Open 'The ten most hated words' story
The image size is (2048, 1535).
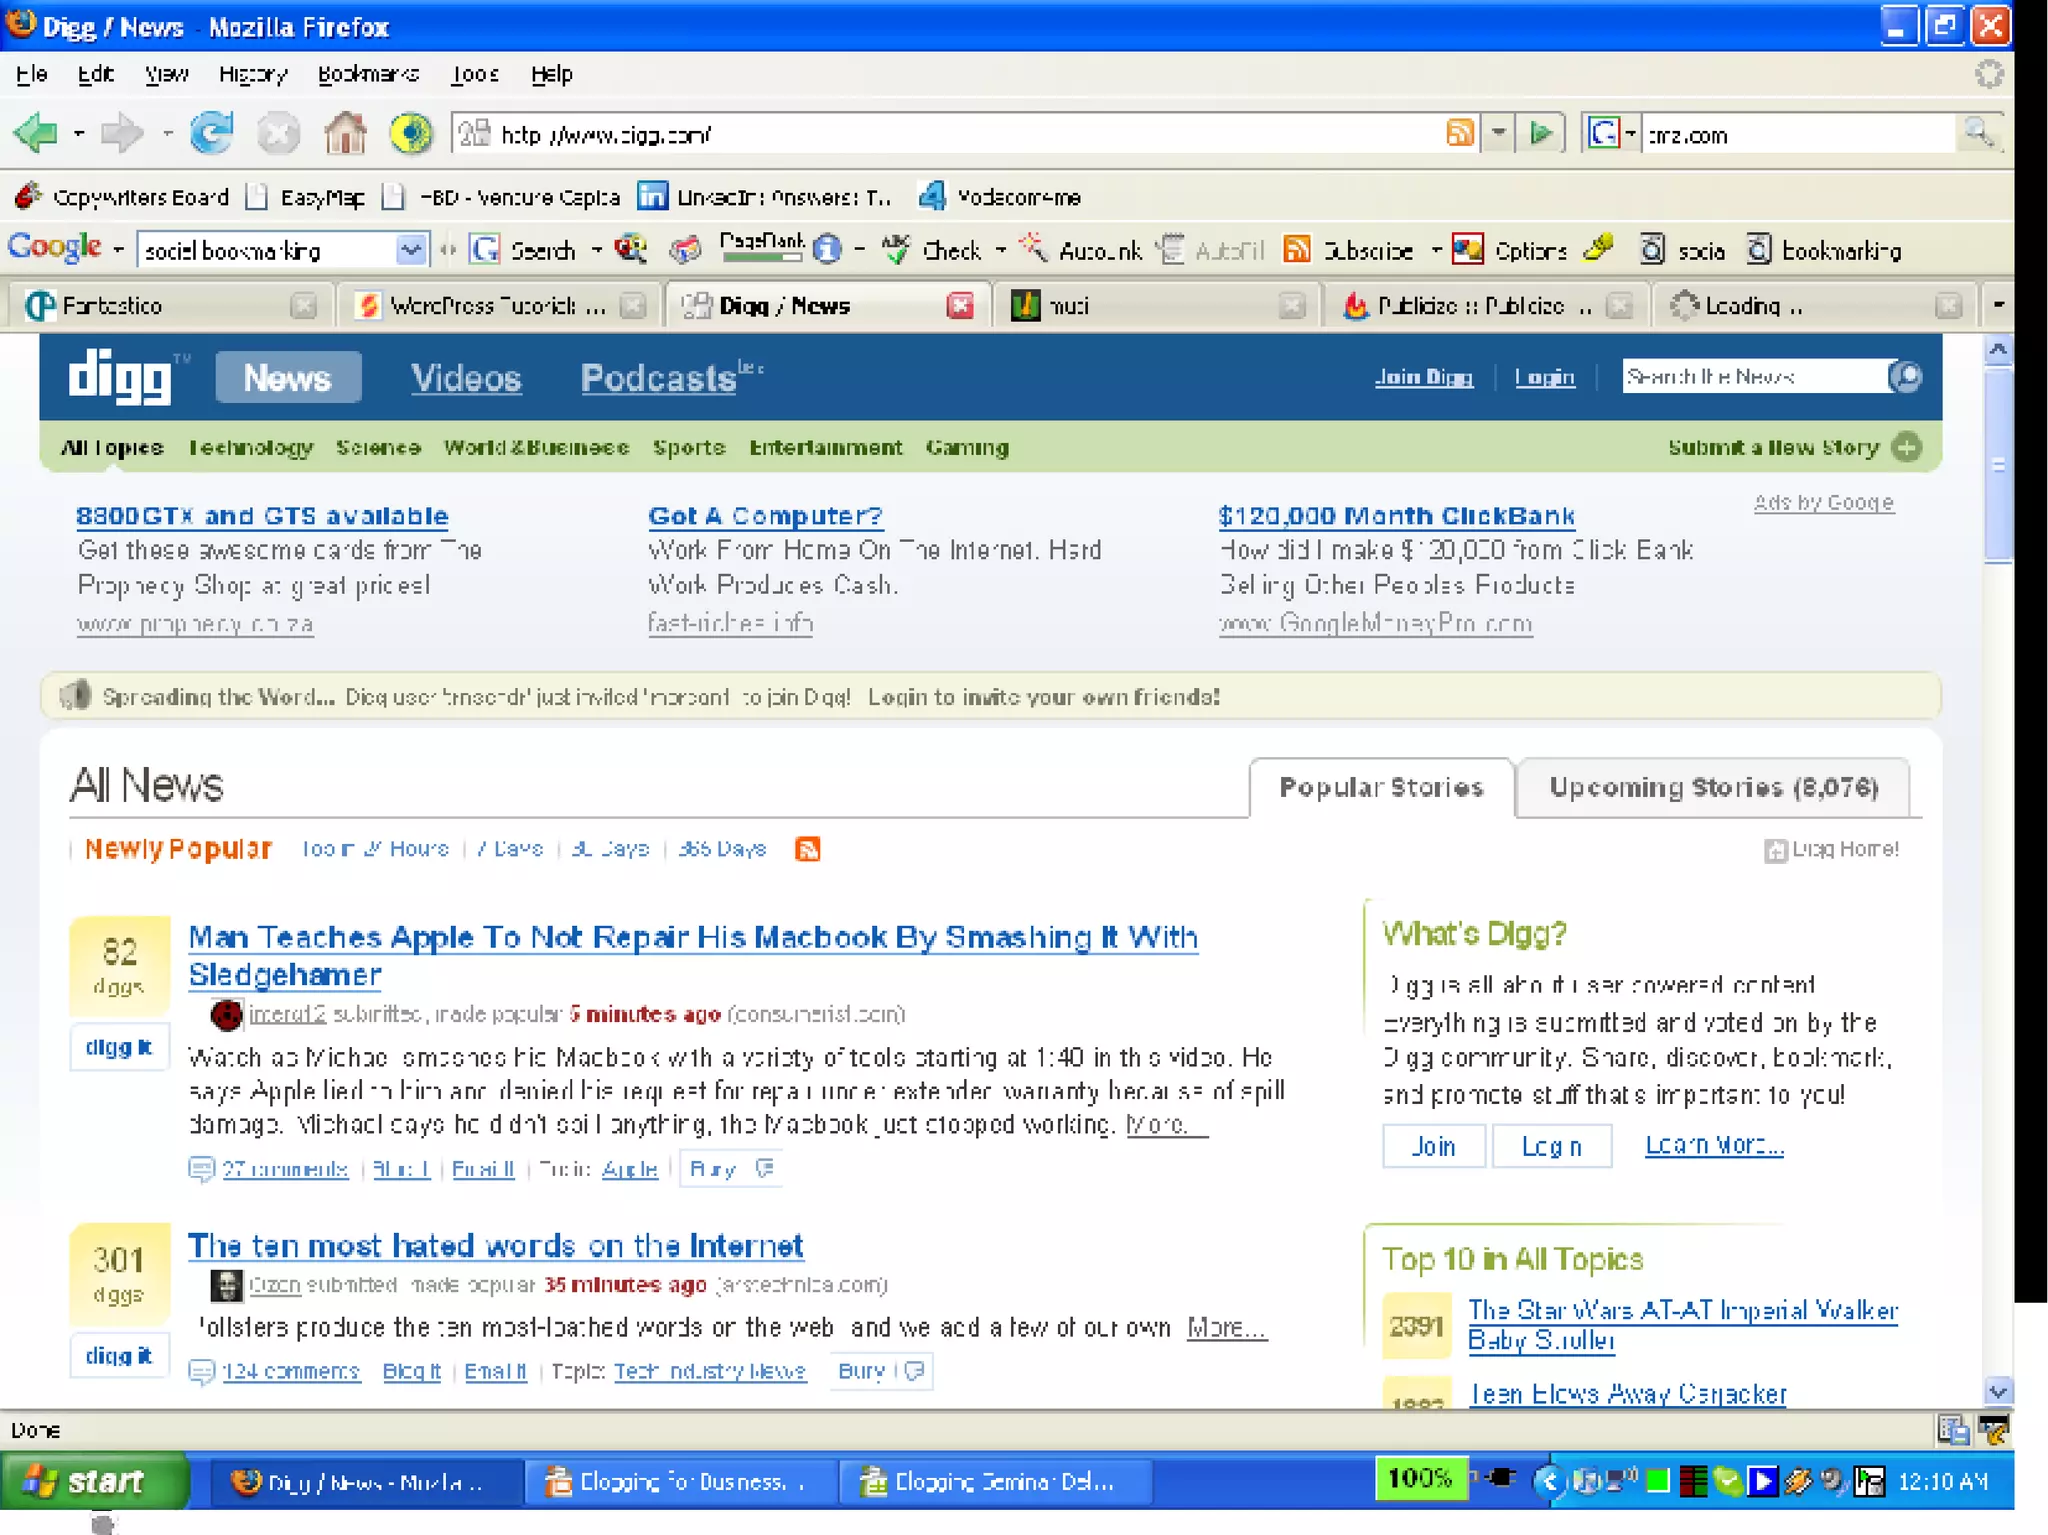495,1246
